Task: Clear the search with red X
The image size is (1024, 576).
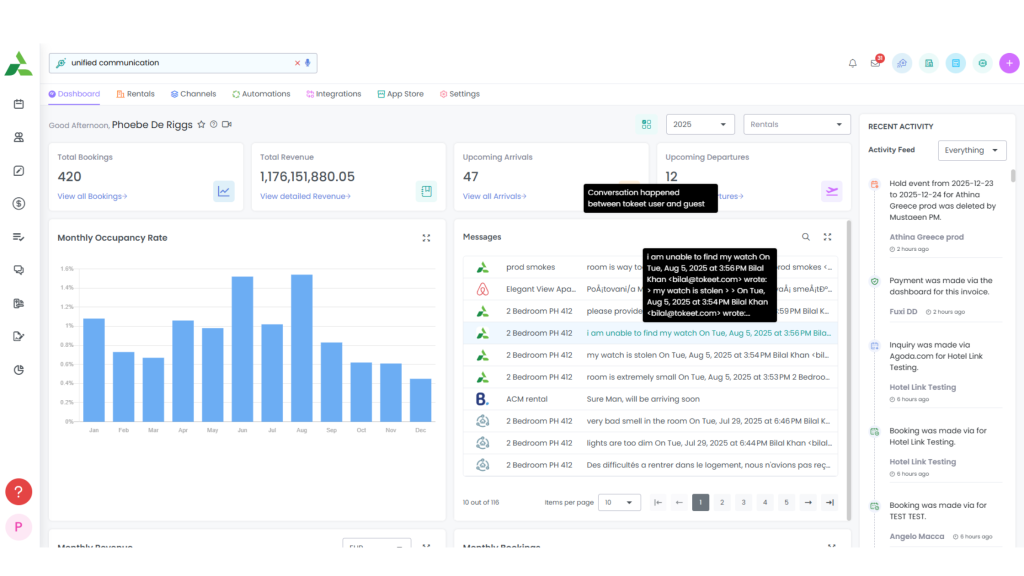Action: (x=297, y=63)
